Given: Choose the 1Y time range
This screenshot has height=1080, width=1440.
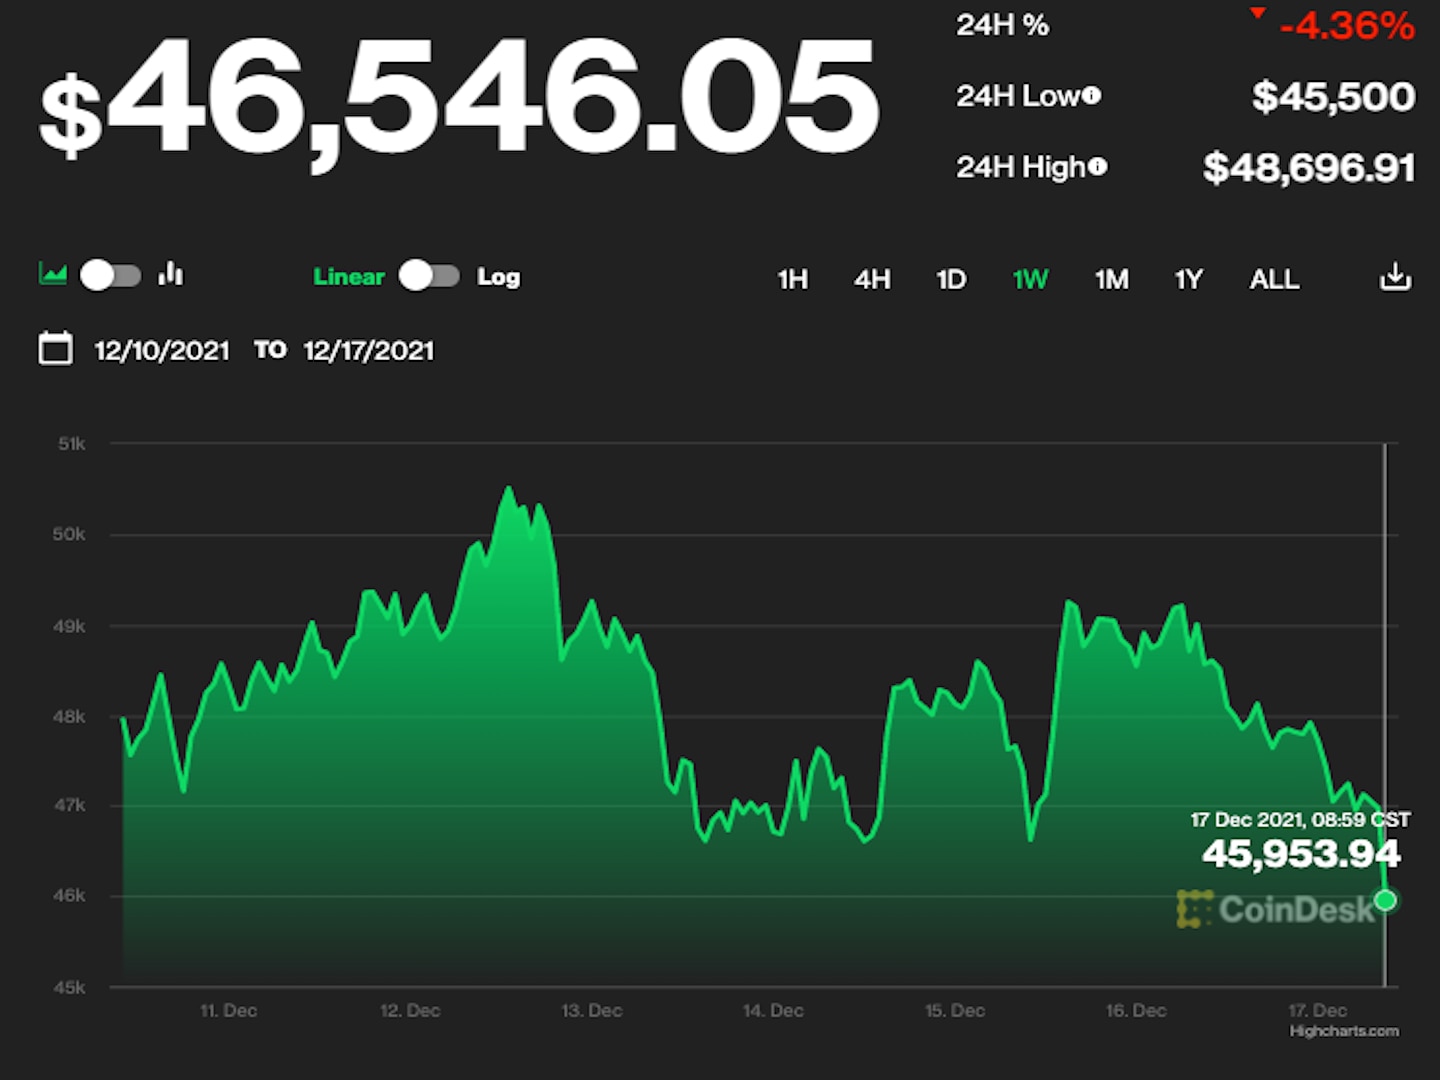Looking at the screenshot, I should coord(1188,279).
